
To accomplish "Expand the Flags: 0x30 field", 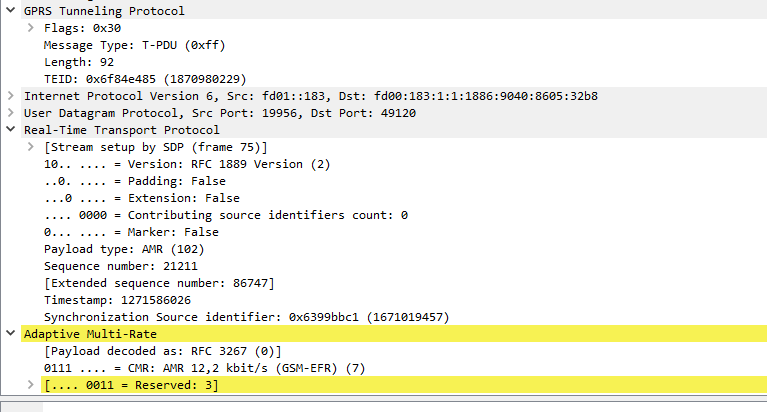I will (31, 28).
